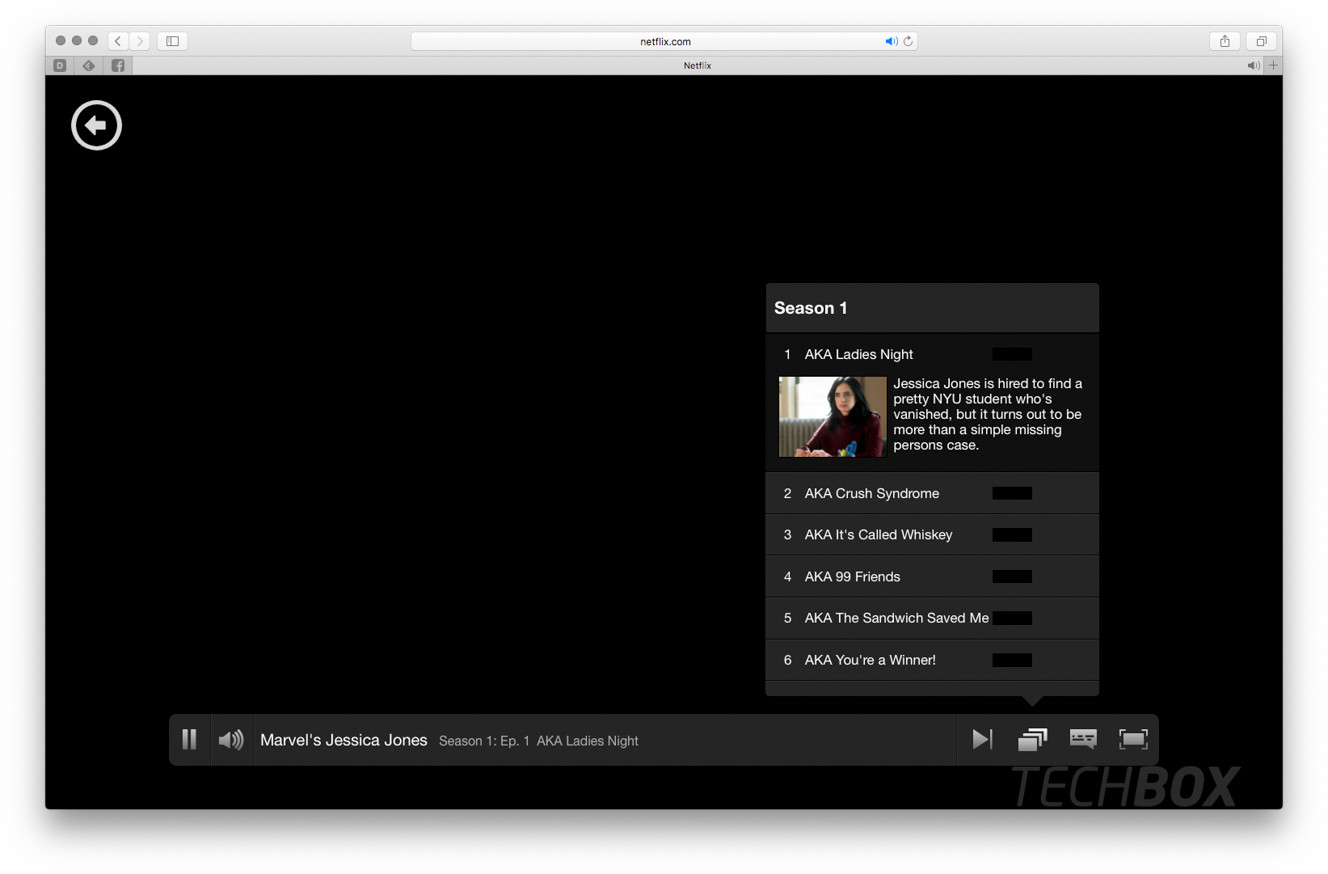The height and width of the screenshot is (874, 1328).
Task: Switch to the pinned D tab
Action: (60, 65)
